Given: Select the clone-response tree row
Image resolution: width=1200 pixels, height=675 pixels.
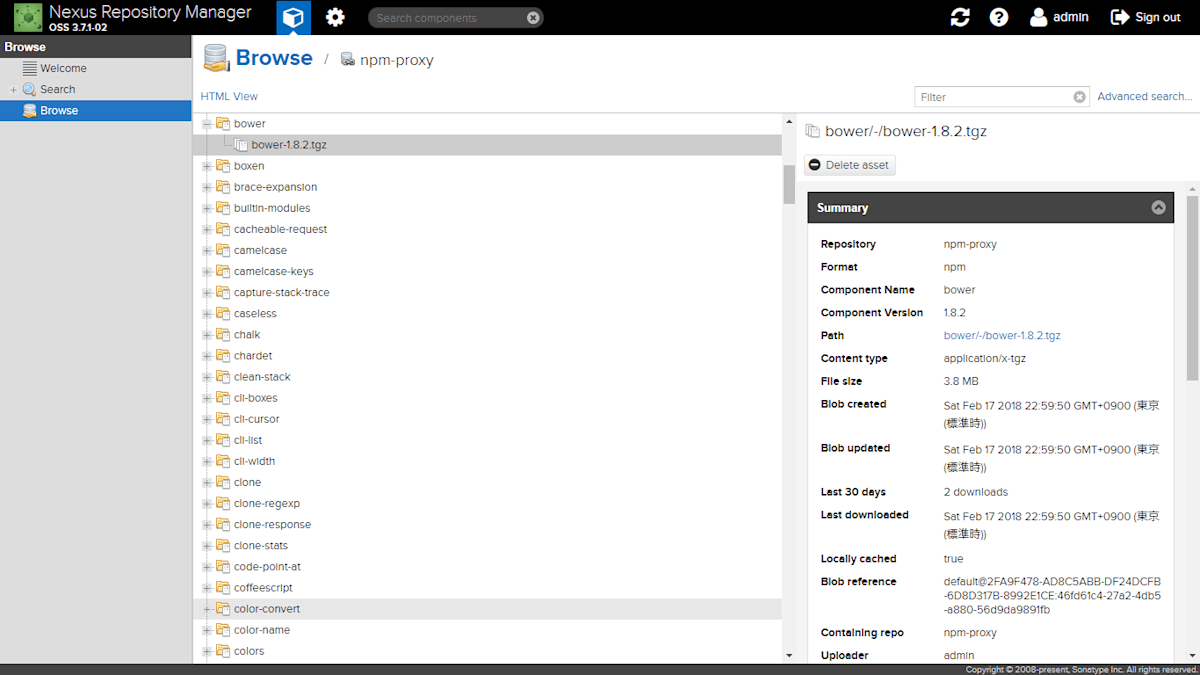Looking at the screenshot, I should pos(487,524).
